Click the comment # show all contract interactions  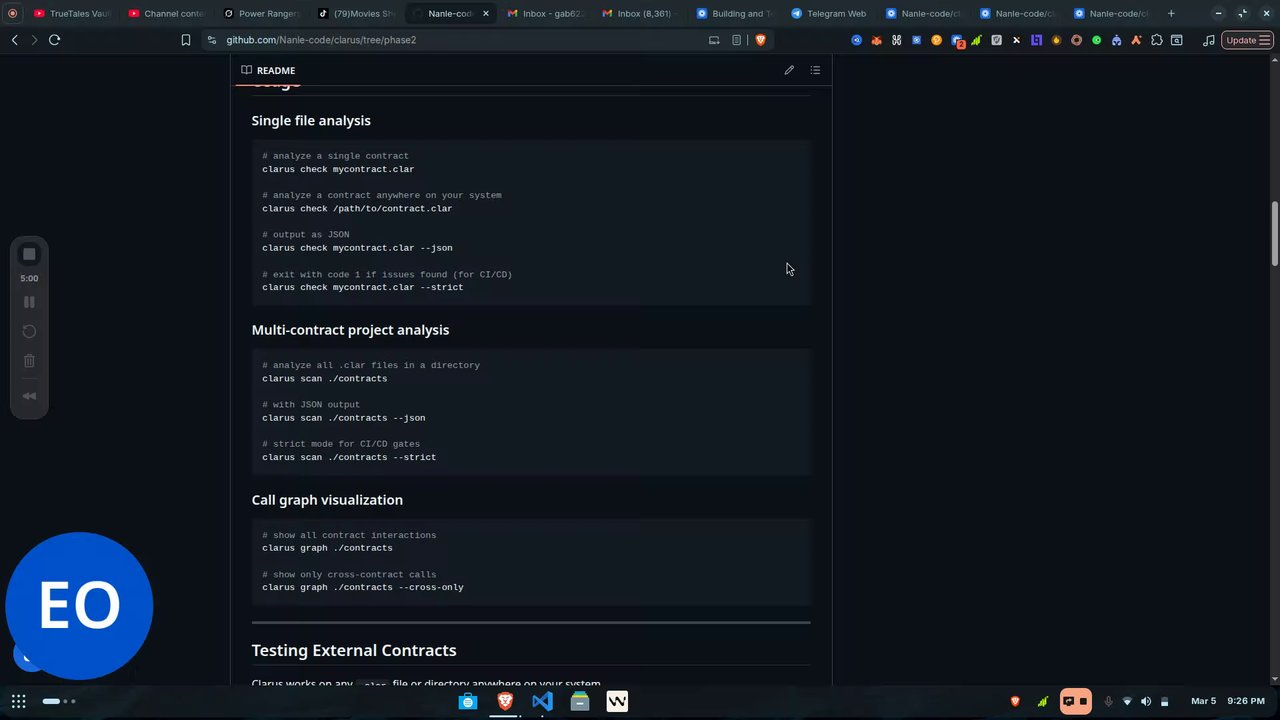pyautogui.click(x=349, y=535)
